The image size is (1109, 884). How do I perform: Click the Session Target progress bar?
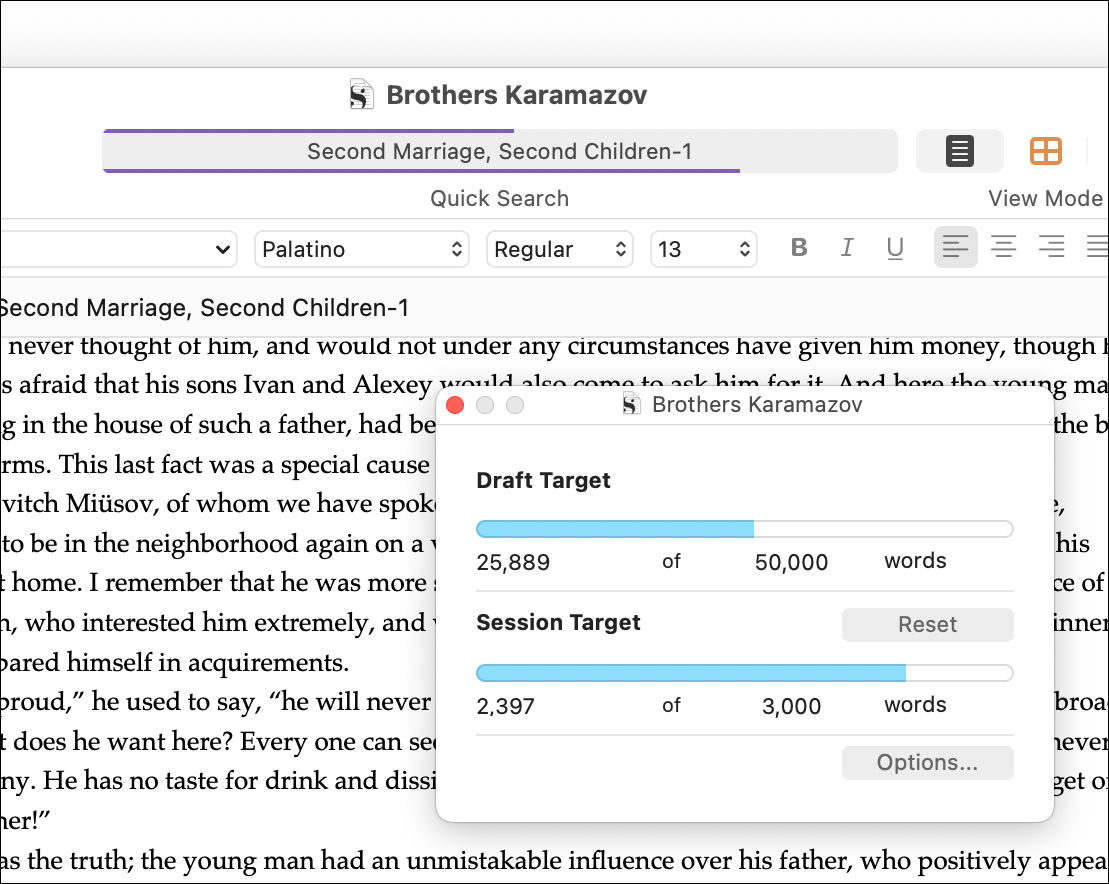744,673
